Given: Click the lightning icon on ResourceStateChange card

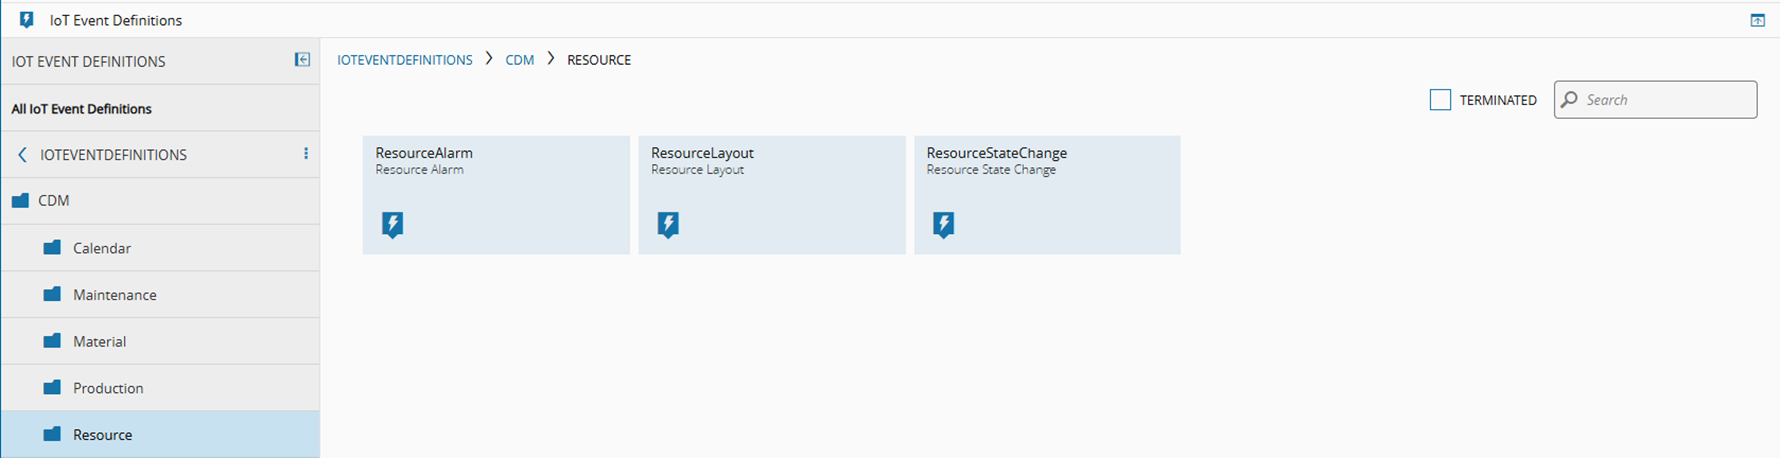Looking at the screenshot, I should (x=943, y=224).
